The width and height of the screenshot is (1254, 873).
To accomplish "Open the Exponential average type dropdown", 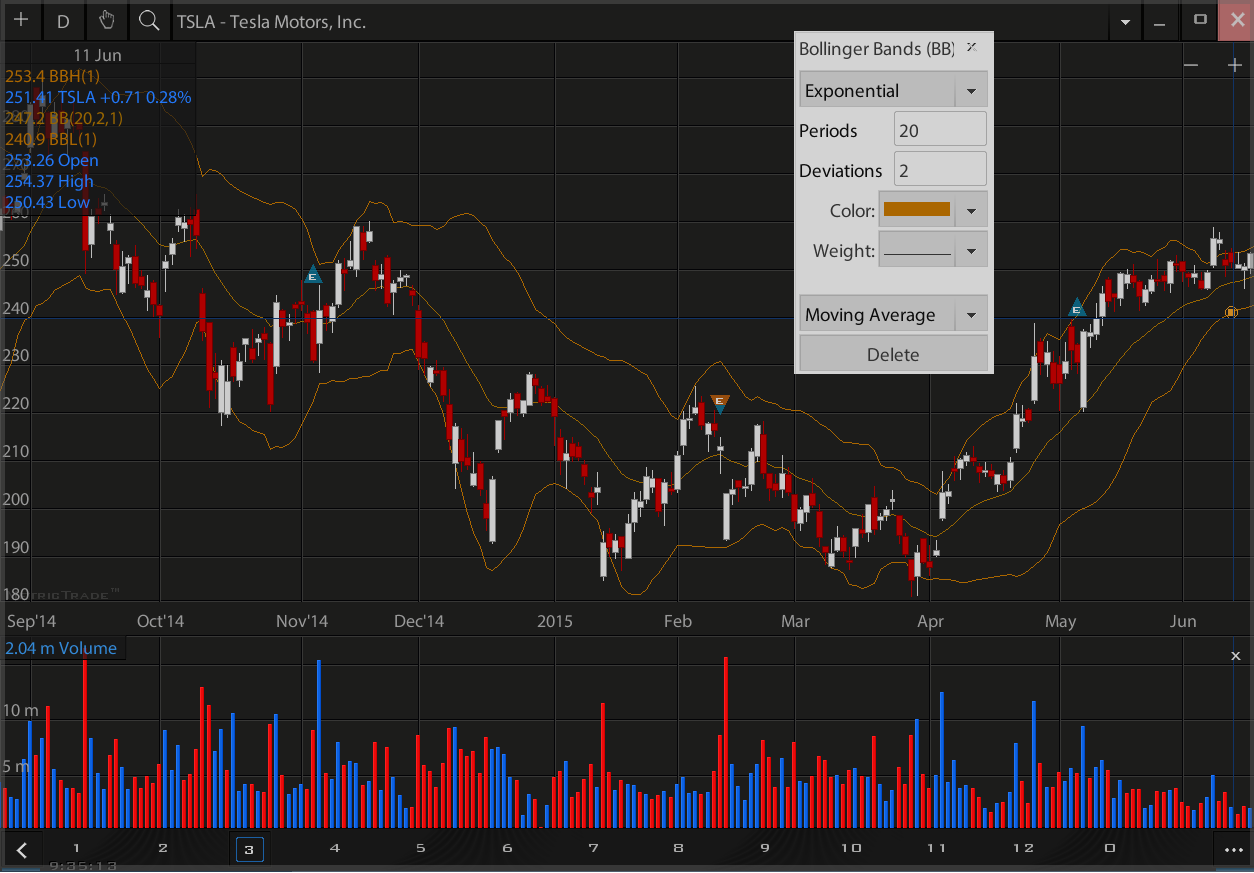I will (893, 90).
